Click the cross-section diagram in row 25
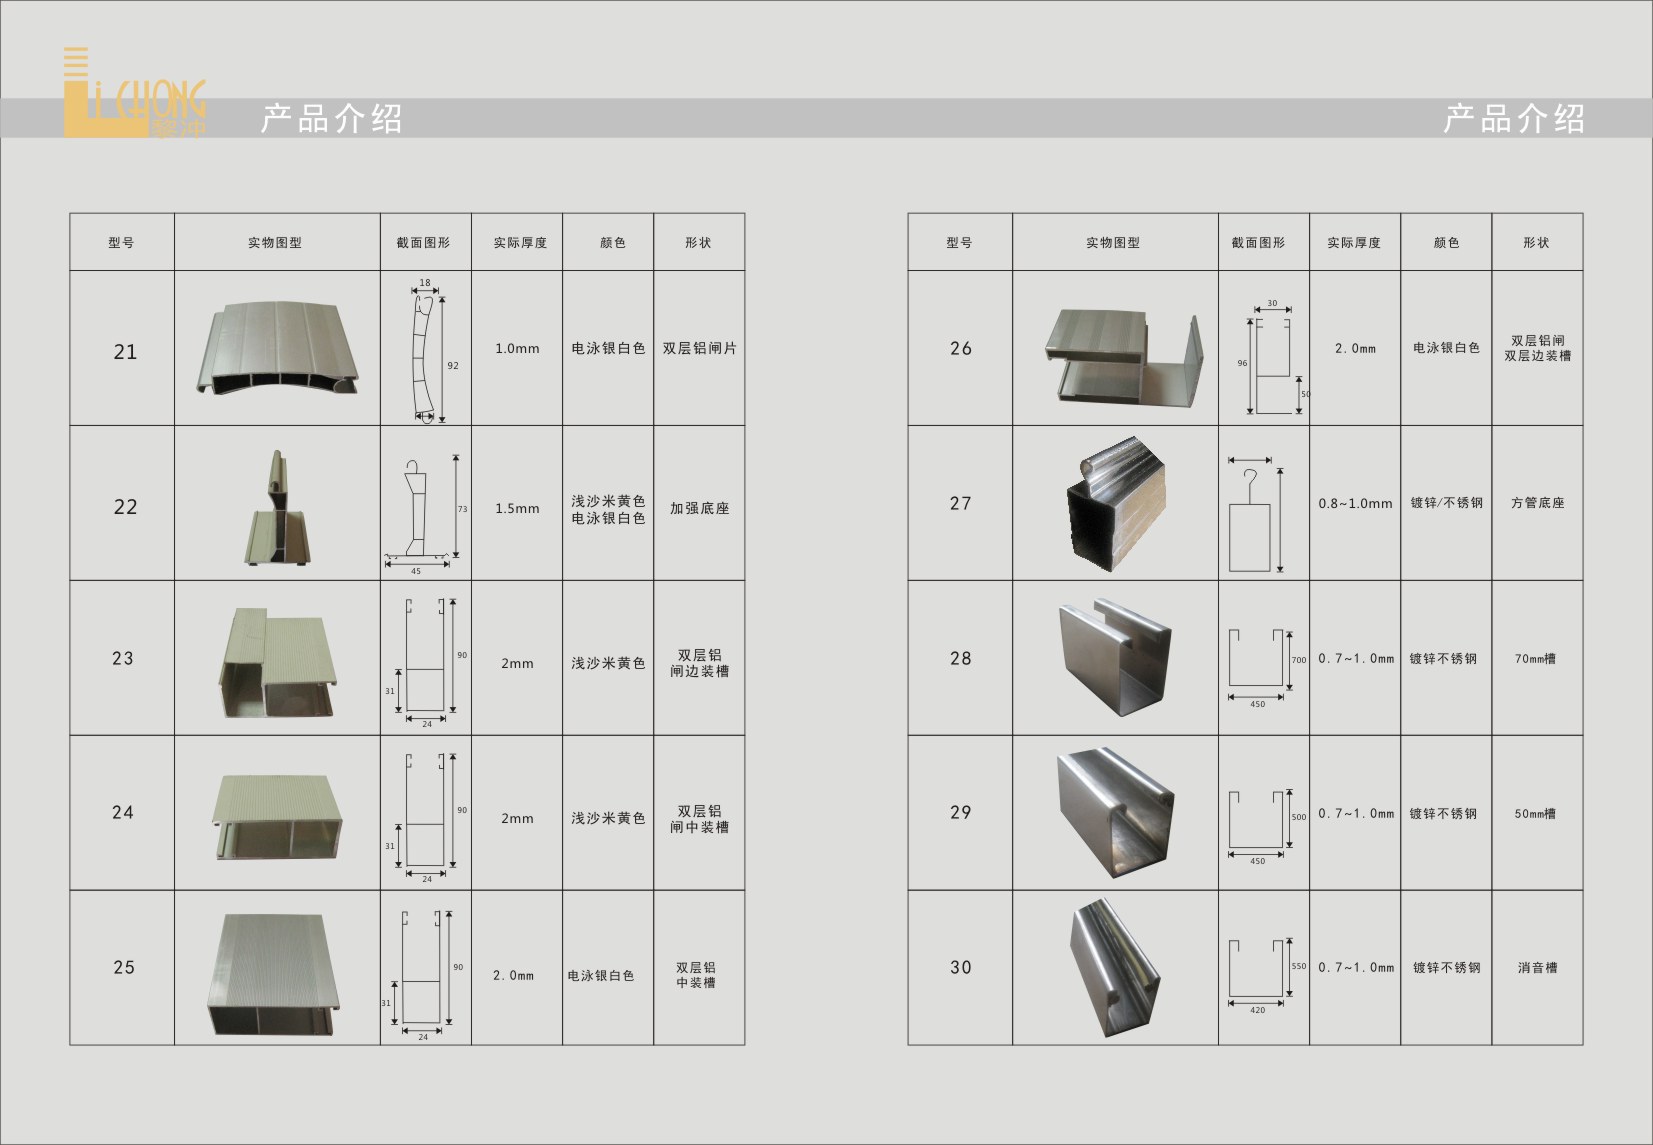The width and height of the screenshot is (1653, 1145). click(423, 974)
